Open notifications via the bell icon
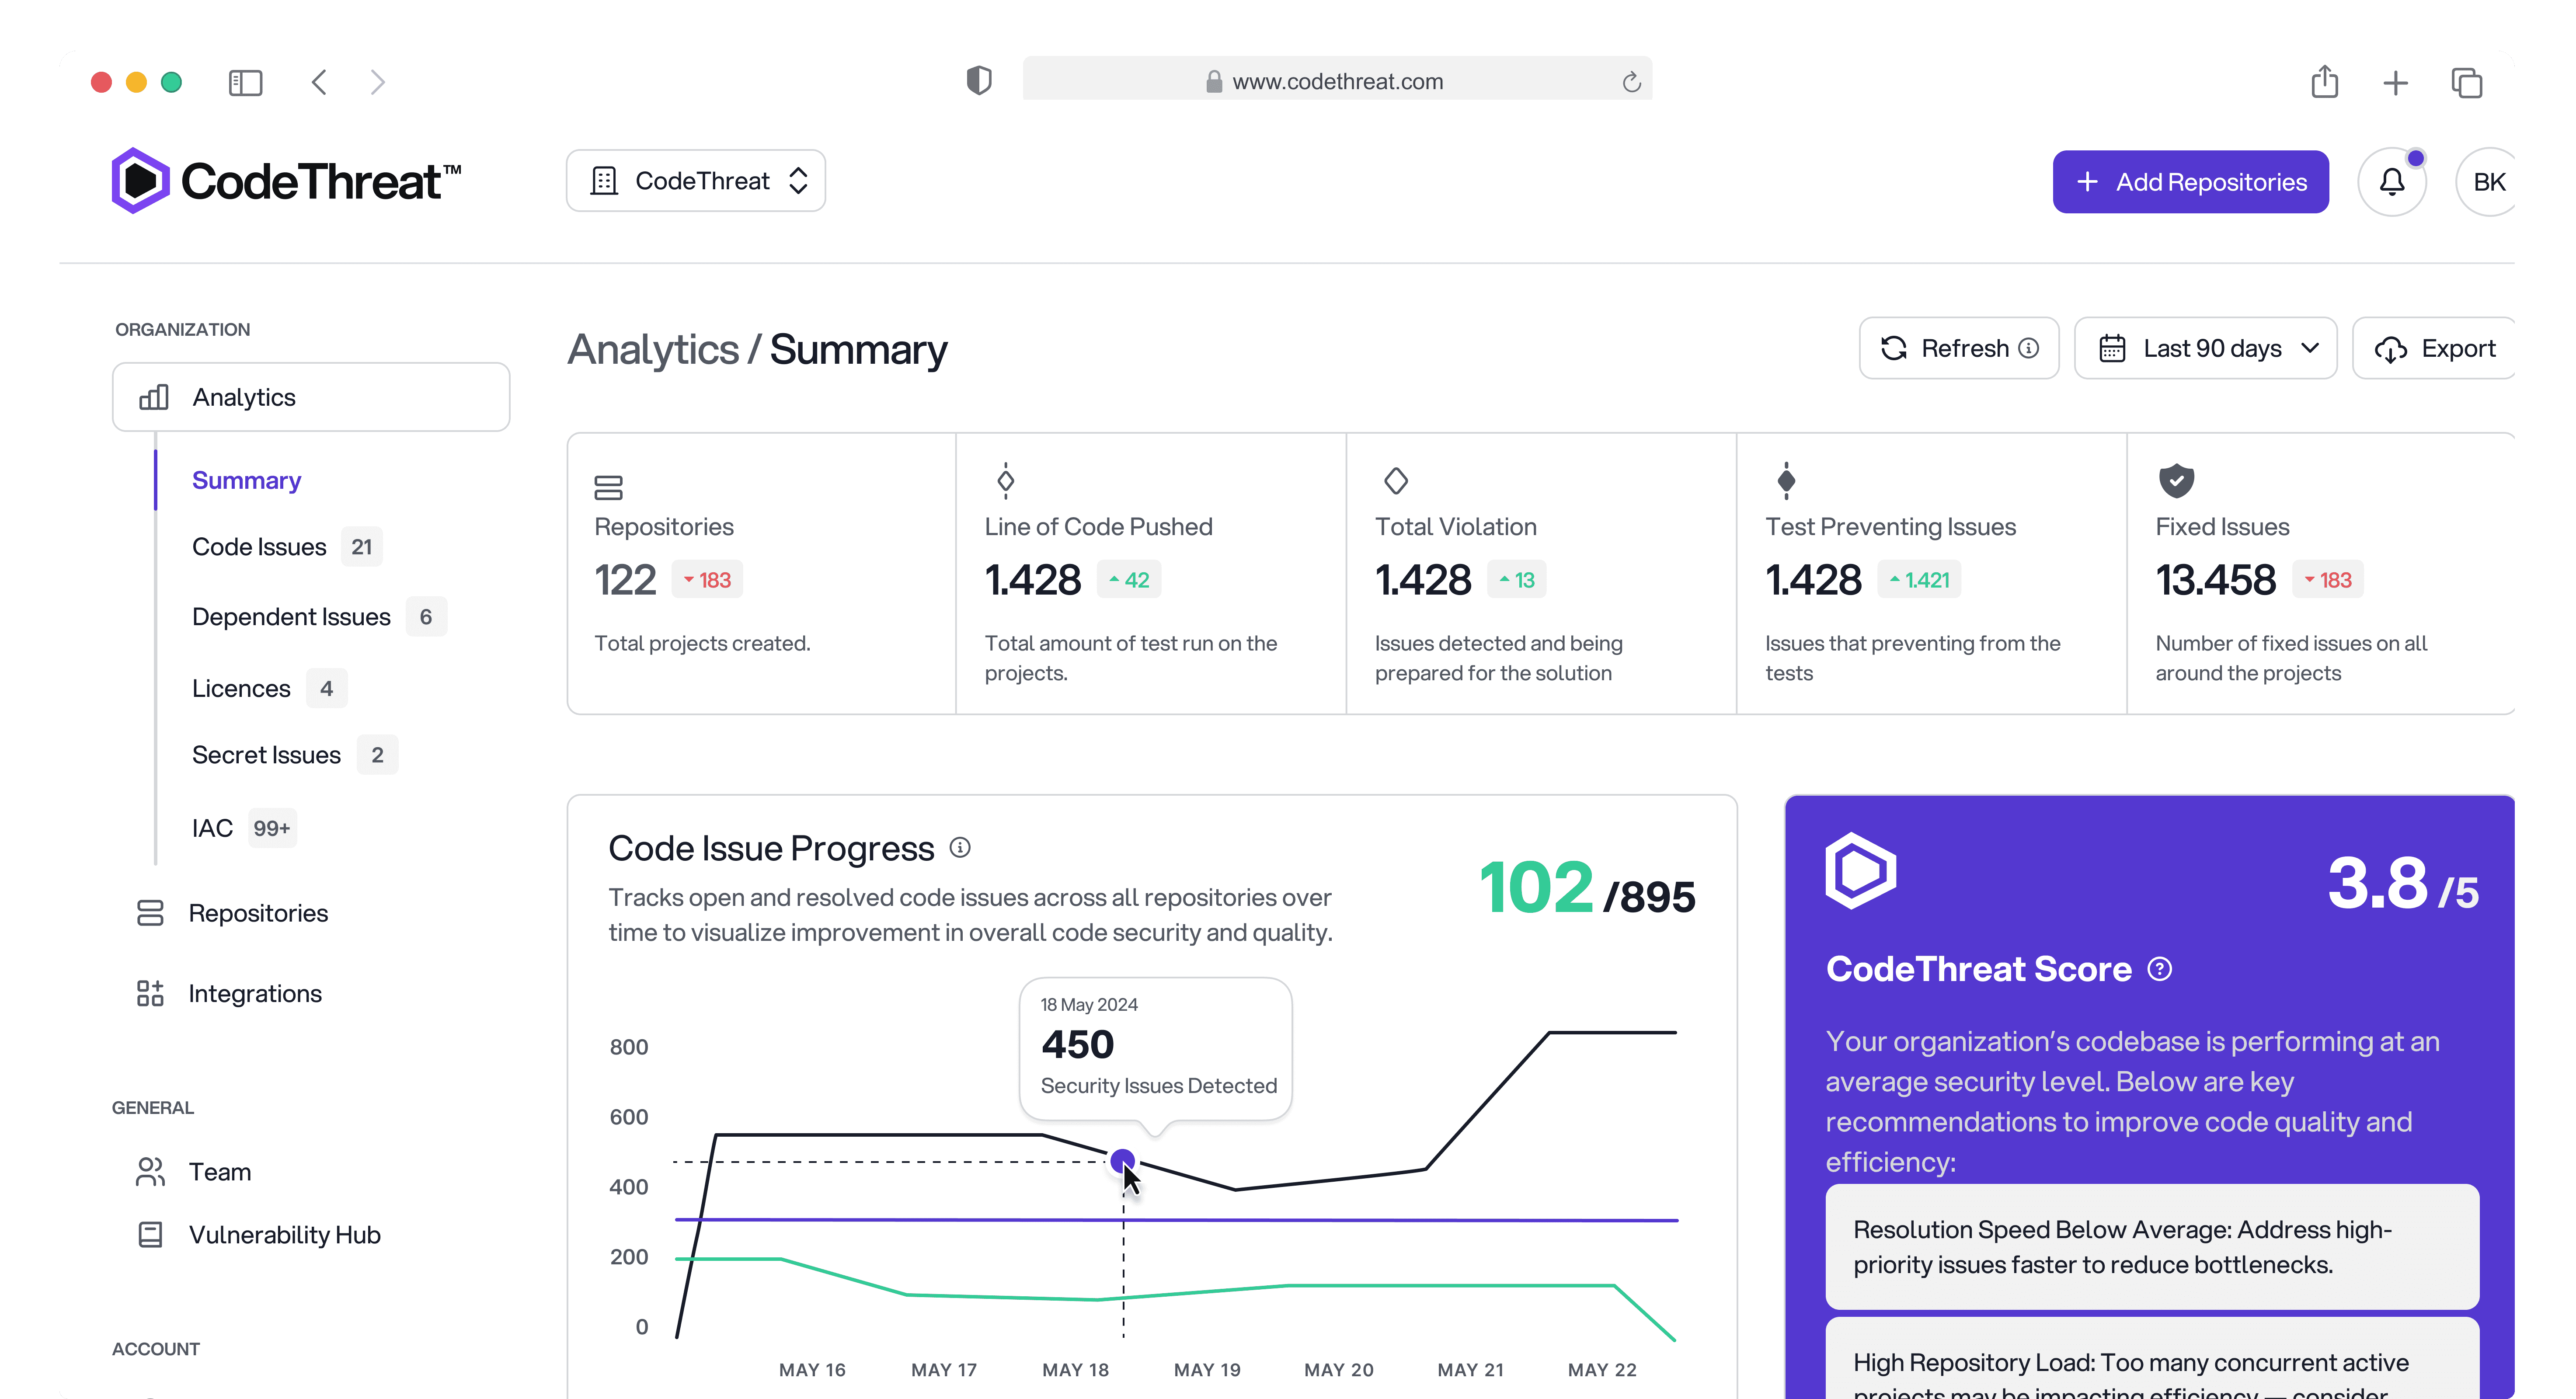 click(2392, 182)
